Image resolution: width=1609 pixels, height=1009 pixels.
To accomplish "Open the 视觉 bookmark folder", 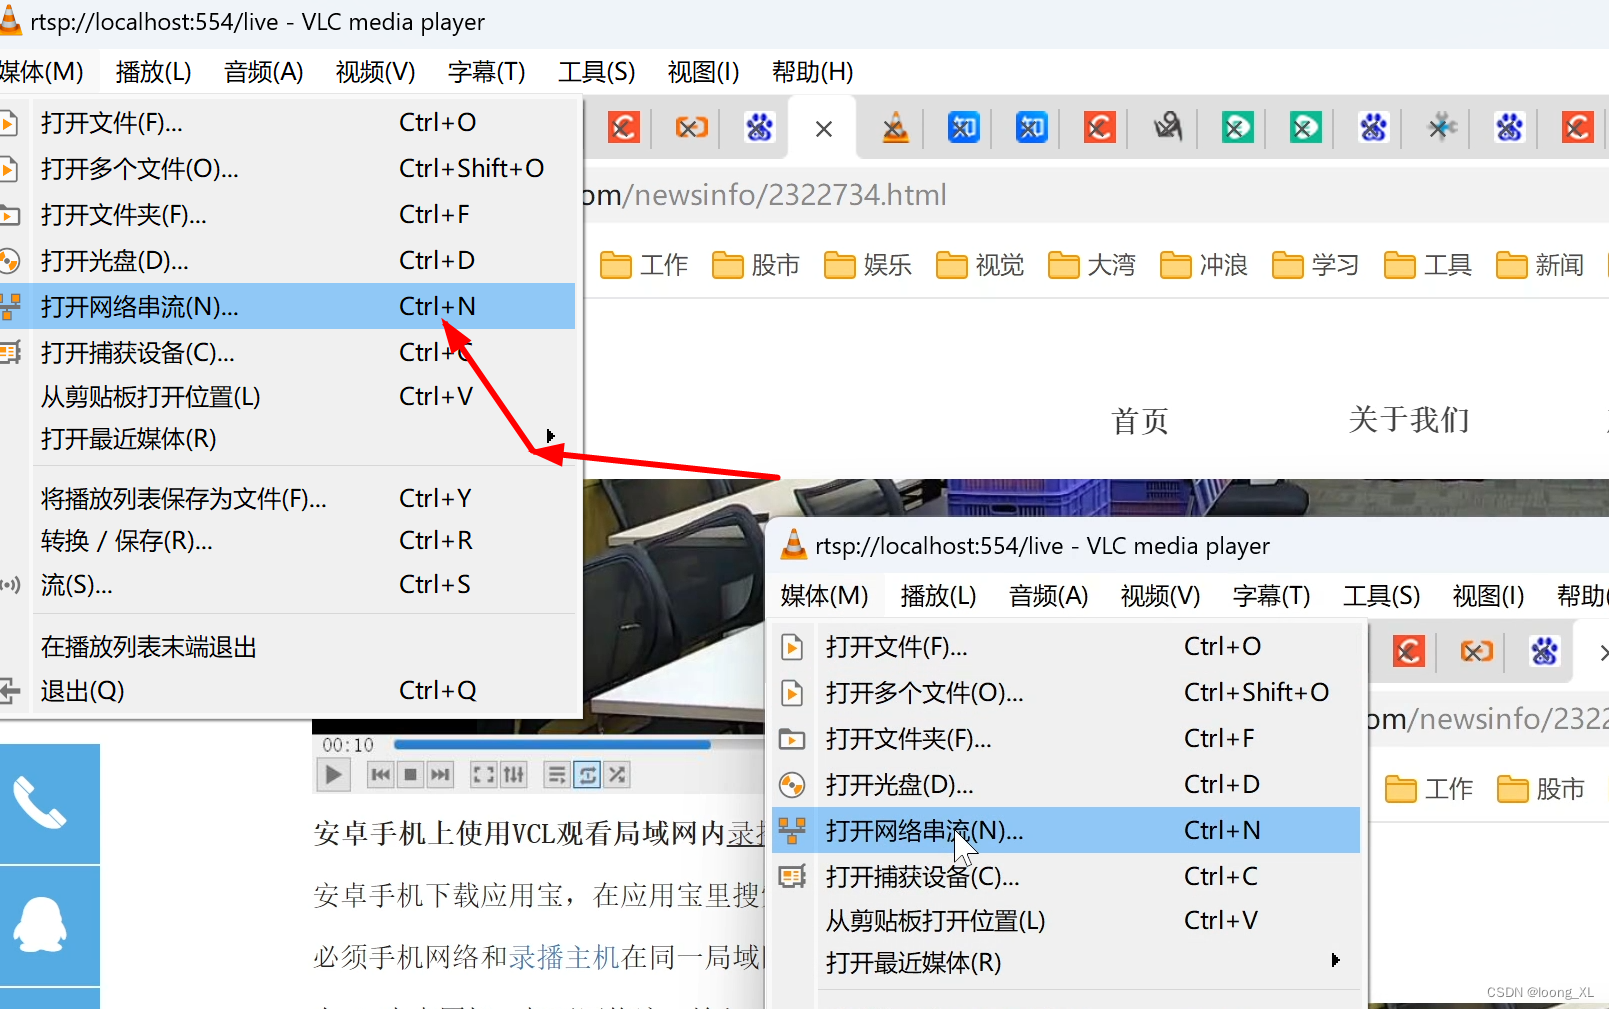I will (981, 265).
